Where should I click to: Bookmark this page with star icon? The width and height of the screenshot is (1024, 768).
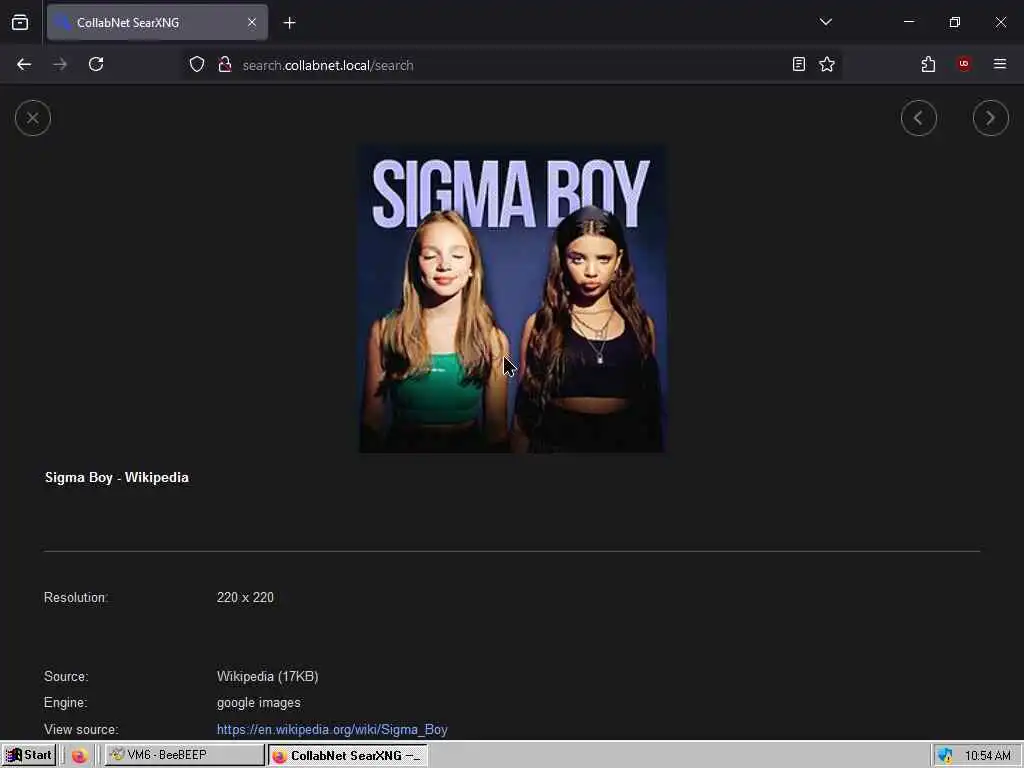tap(827, 65)
